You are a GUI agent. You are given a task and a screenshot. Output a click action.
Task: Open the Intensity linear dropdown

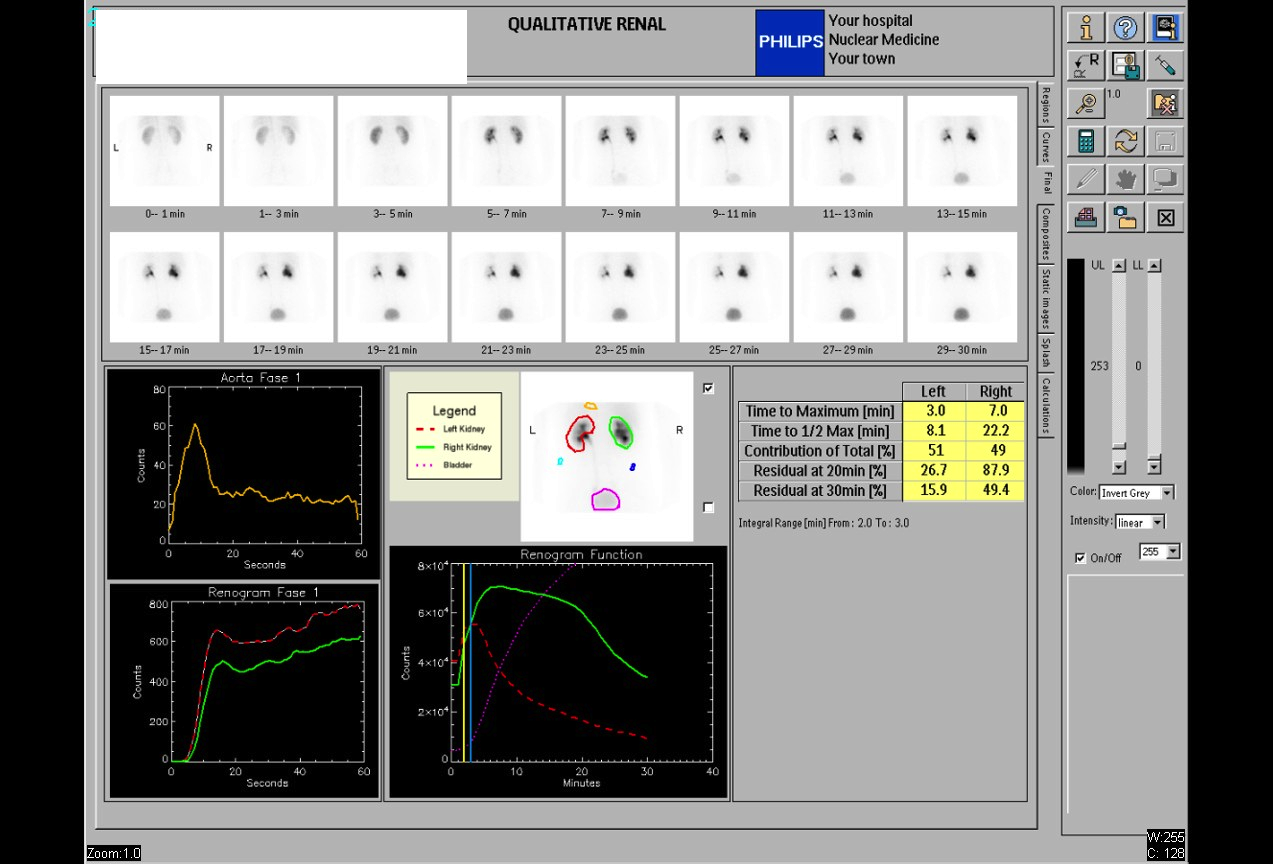[x=1140, y=522]
